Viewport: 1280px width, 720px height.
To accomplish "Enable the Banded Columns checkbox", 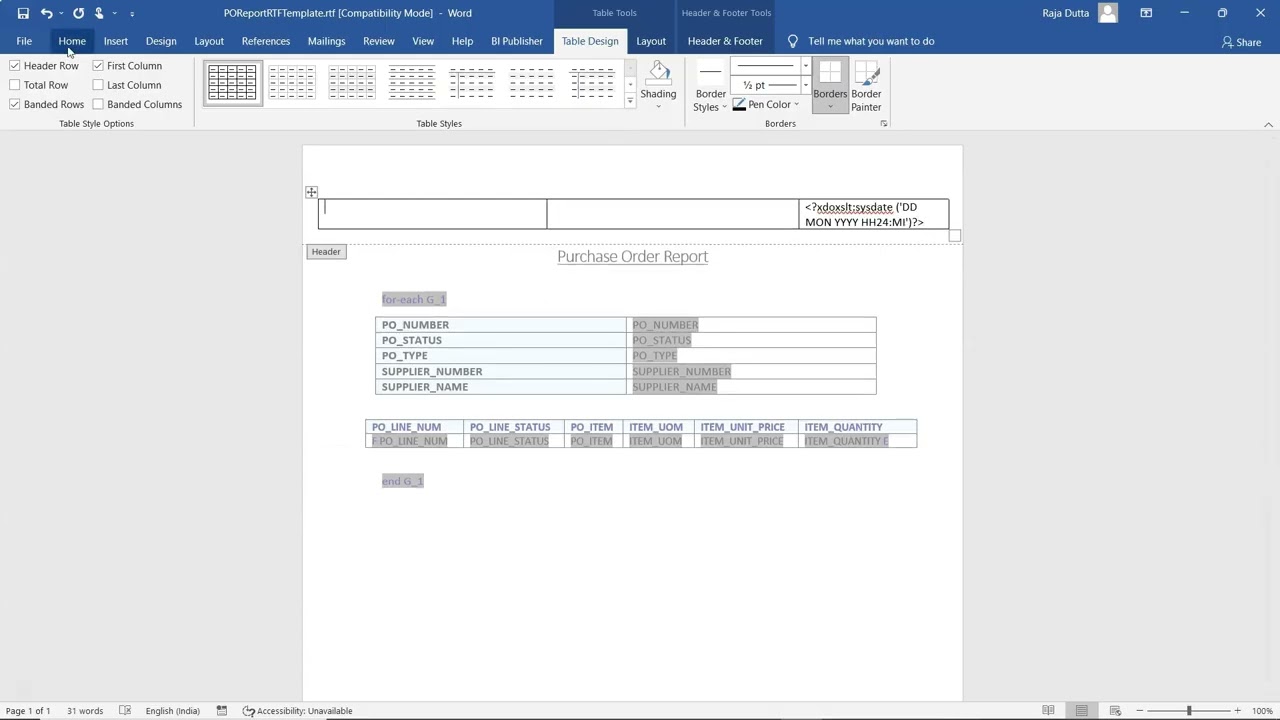I will (x=137, y=104).
